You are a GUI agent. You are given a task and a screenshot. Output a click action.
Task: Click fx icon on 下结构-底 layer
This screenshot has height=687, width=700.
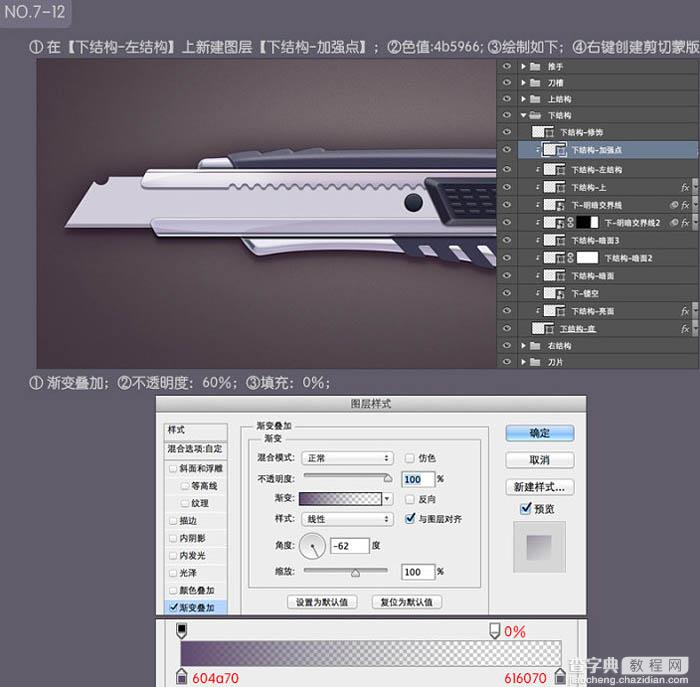click(x=685, y=329)
